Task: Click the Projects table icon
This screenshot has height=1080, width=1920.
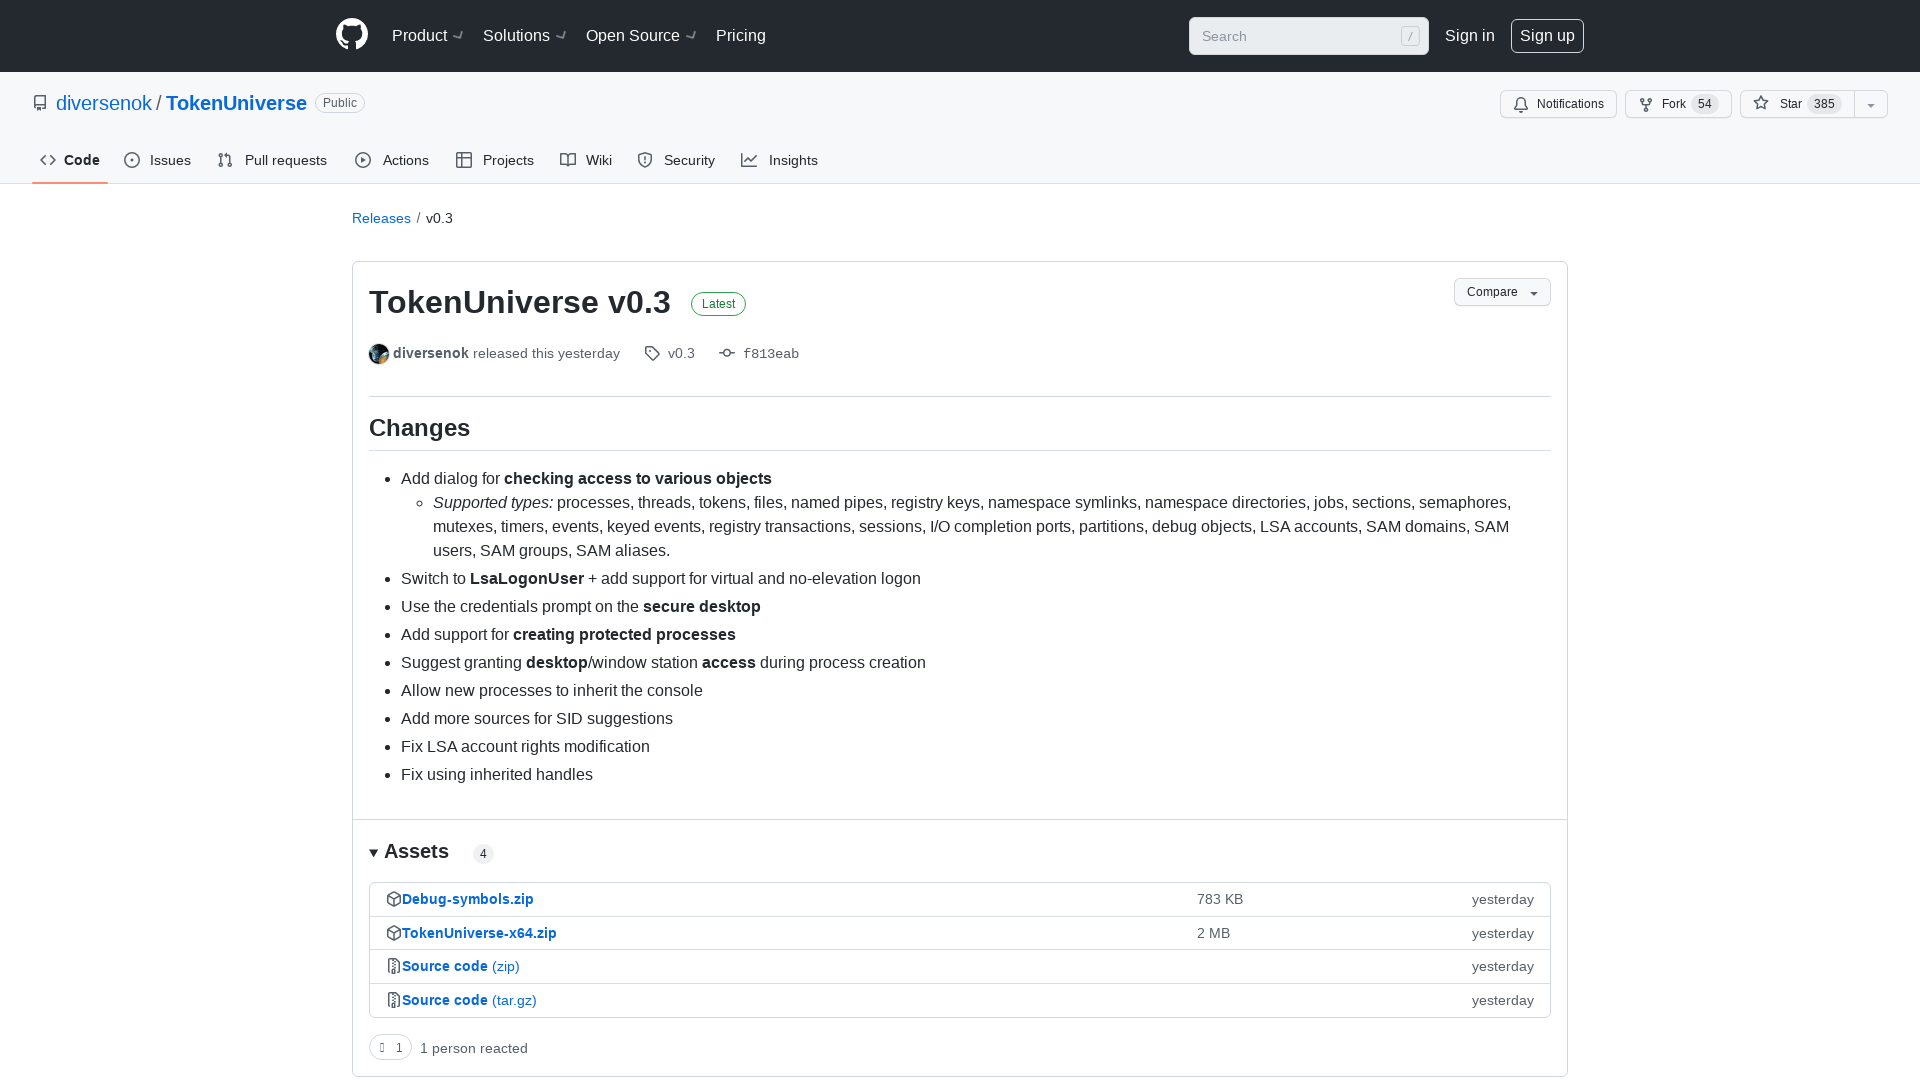Action: point(464,160)
